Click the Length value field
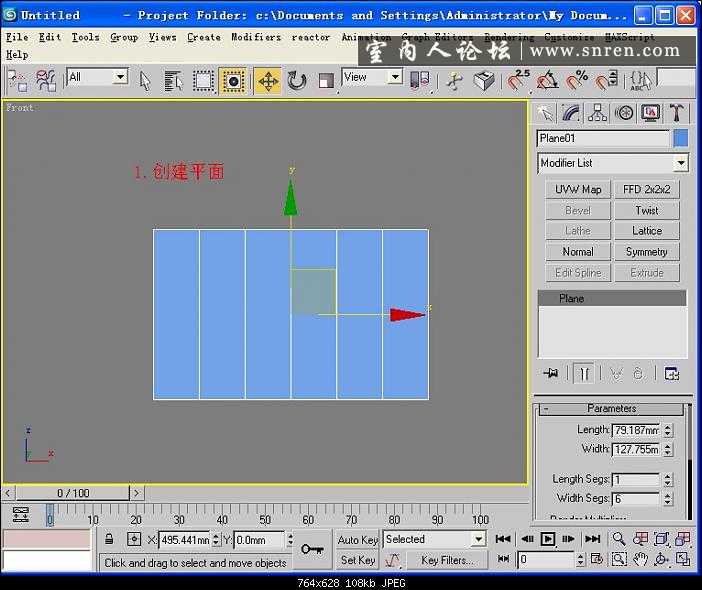 click(x=636, y=430)
